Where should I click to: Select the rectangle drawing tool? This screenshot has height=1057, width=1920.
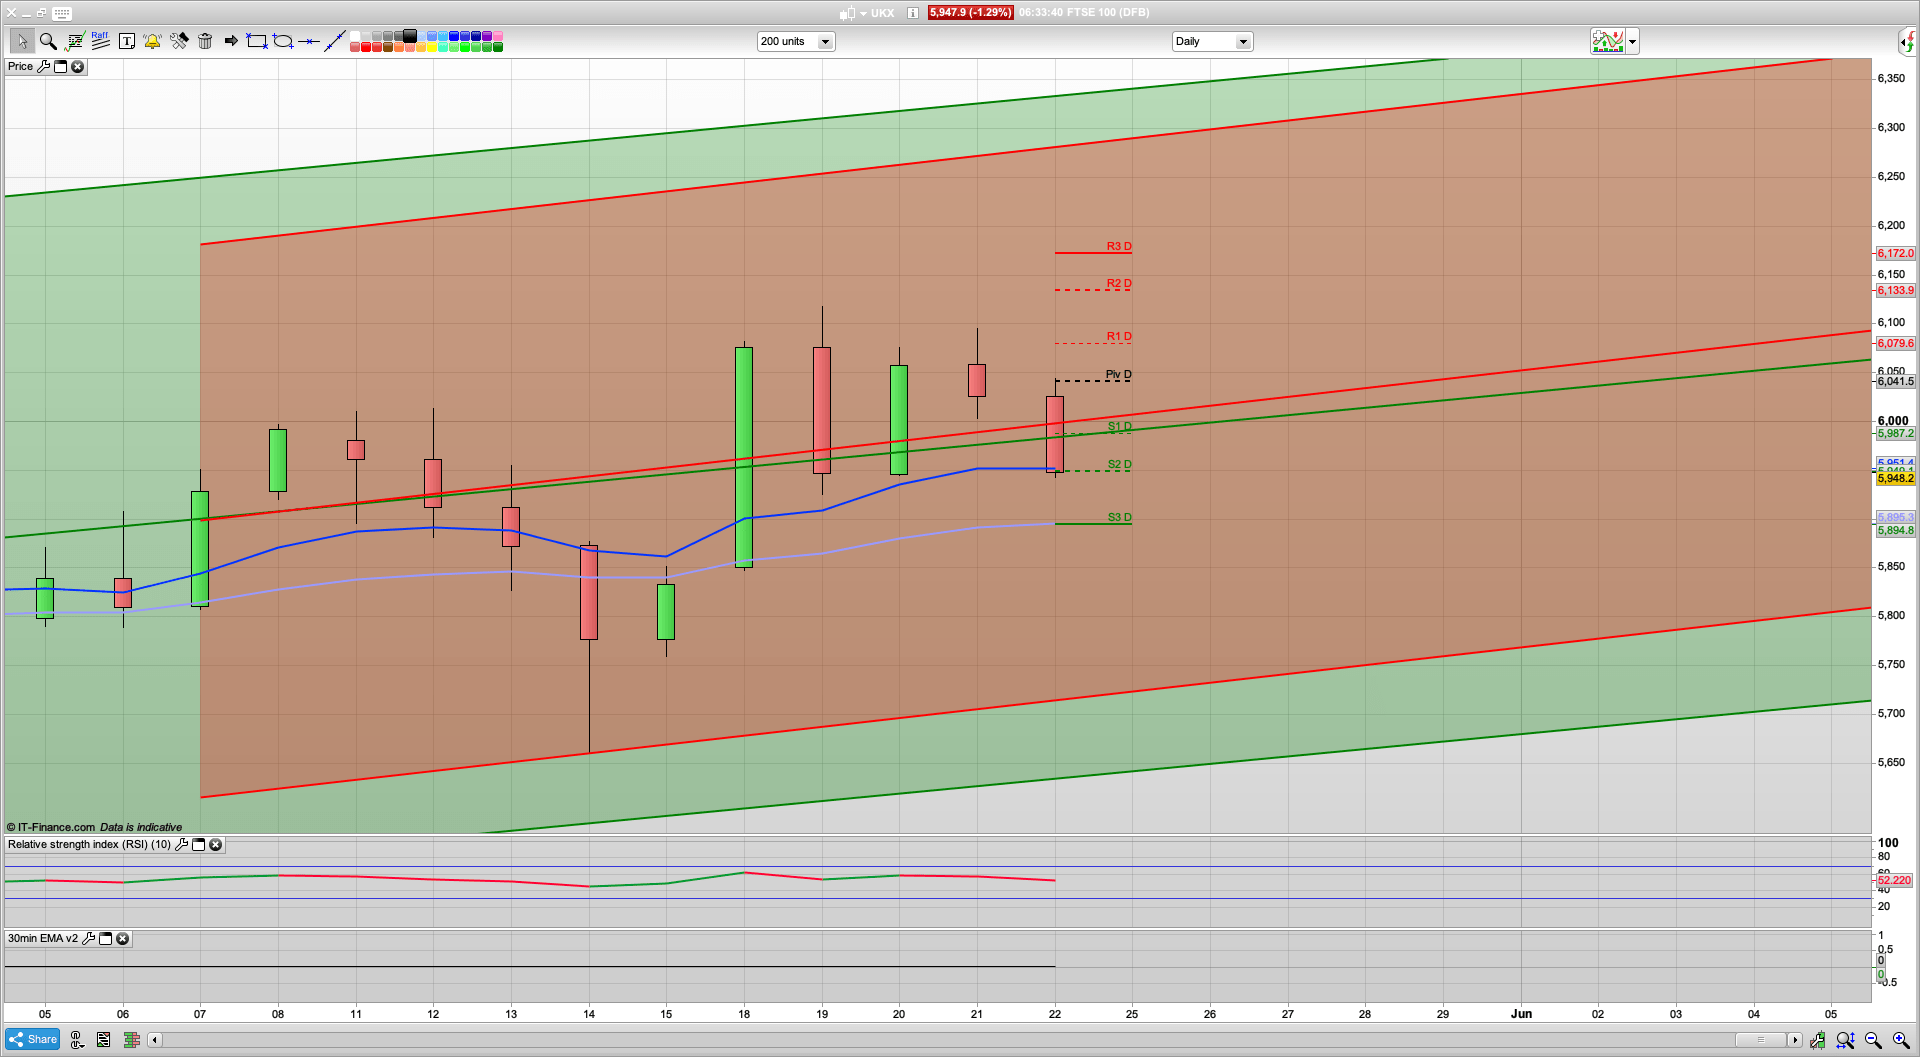click(x=257, y=41)
